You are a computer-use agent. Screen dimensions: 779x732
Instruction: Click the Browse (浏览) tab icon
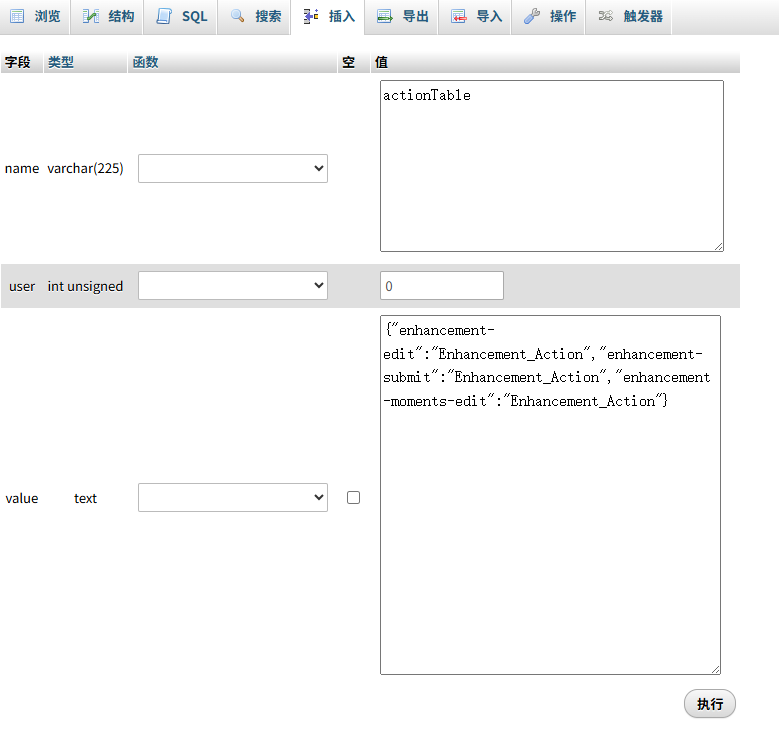17,17
